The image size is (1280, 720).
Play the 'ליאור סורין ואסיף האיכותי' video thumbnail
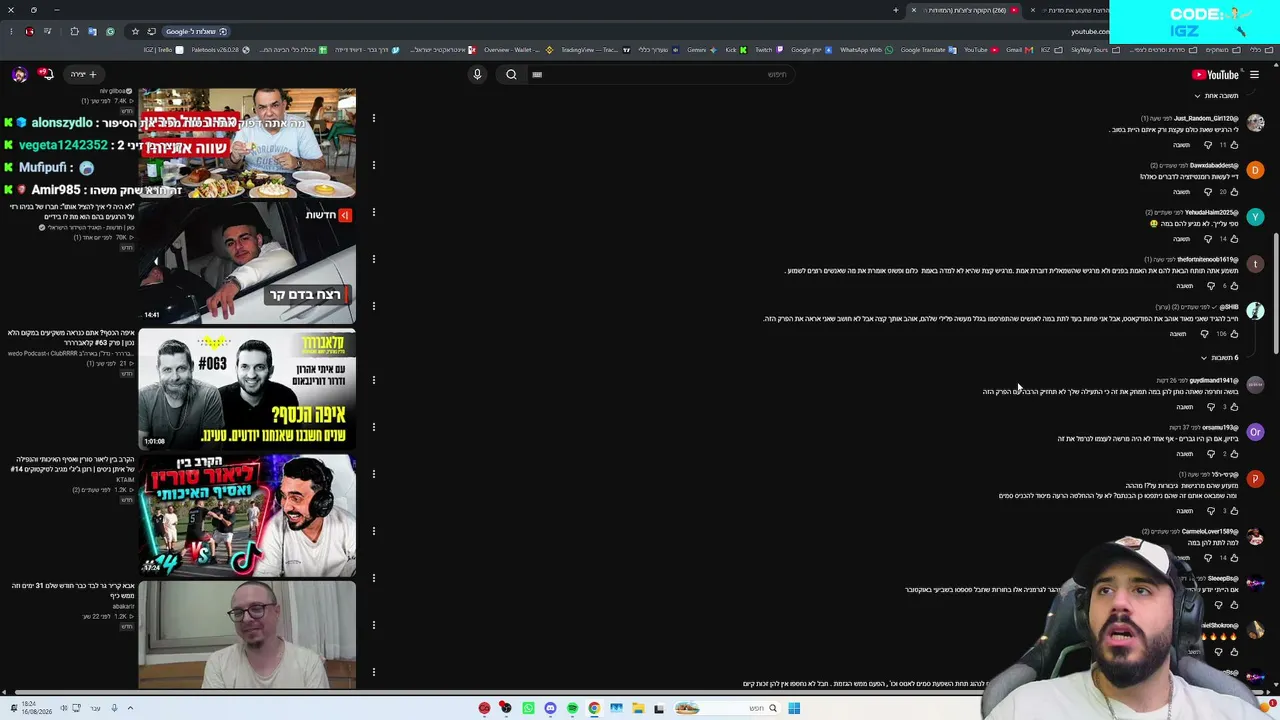tap(247, 516)
